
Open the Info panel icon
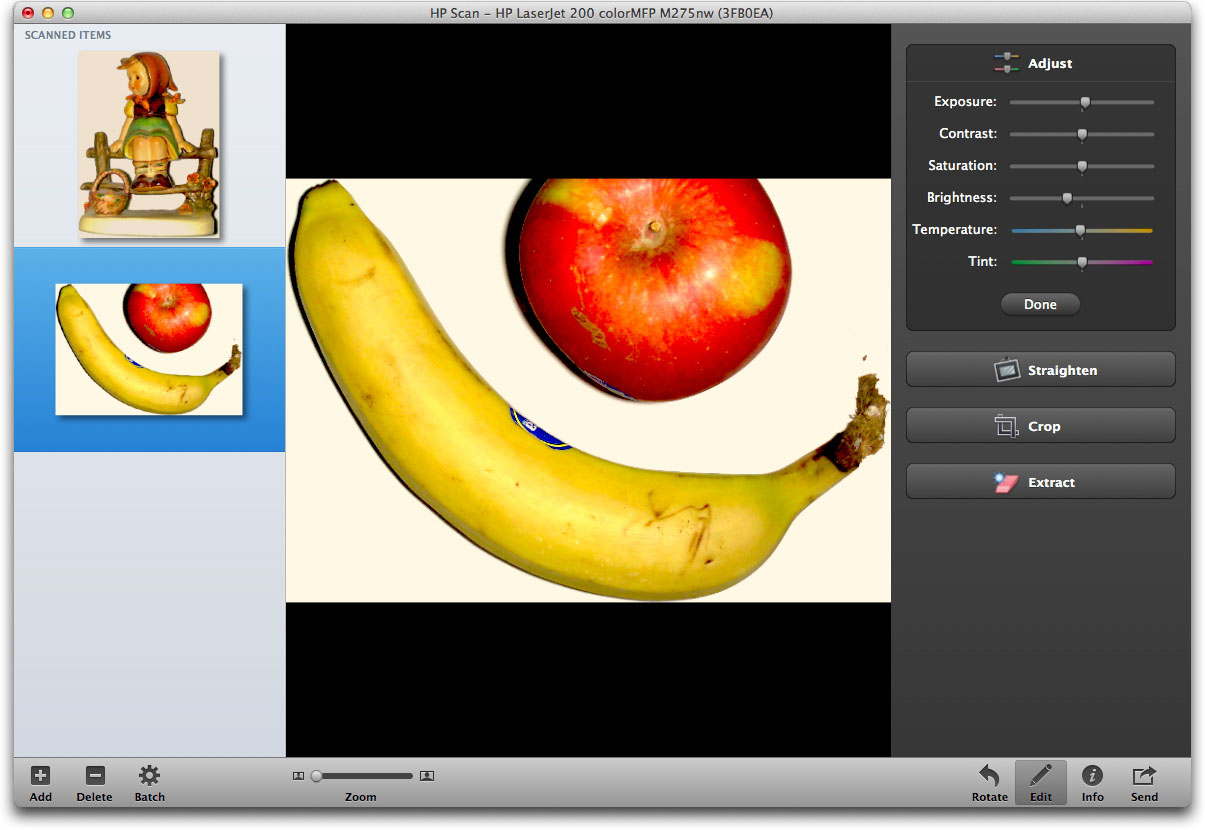(x=1092, y=776)
